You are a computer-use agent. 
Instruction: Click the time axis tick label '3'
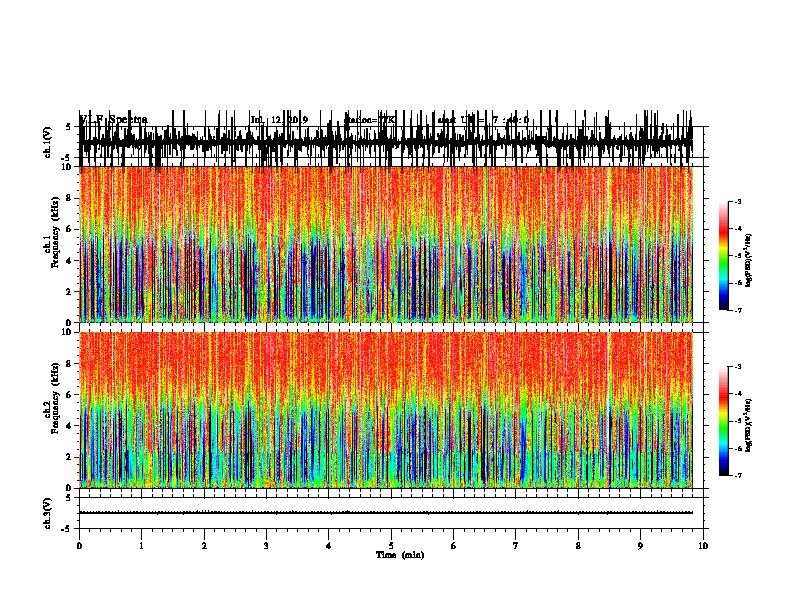pos(266,546)
